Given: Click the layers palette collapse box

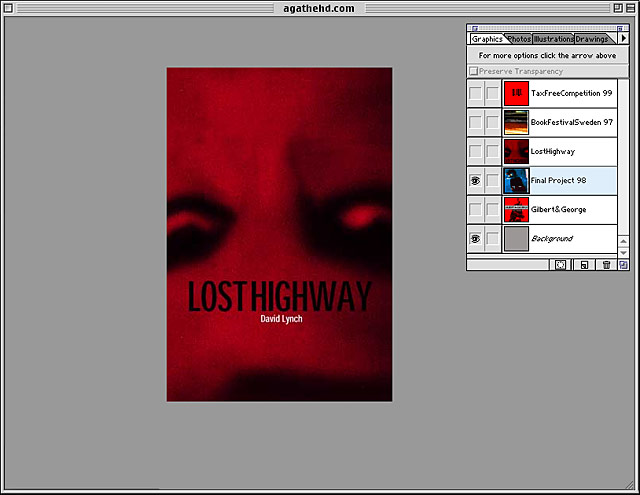Looking at the screenshot, I should click(620, 28).
